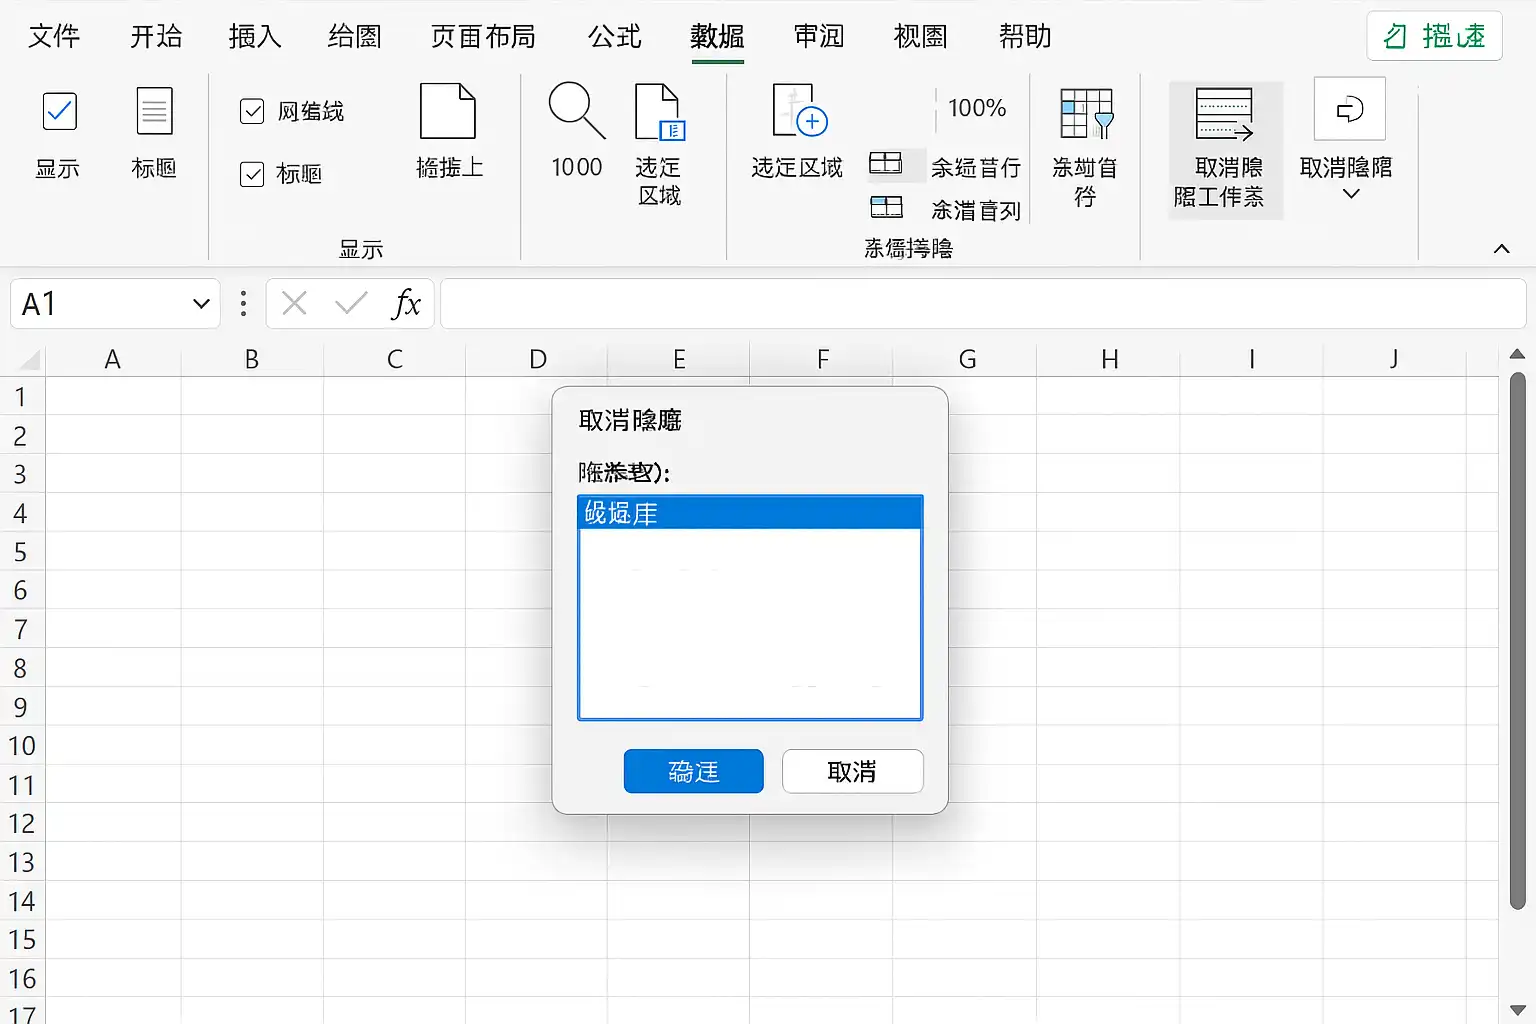The height and width of the screenshot is (1024, 1536).
Task: Click the zoom to selection page icon
Action: coord(659,112)
